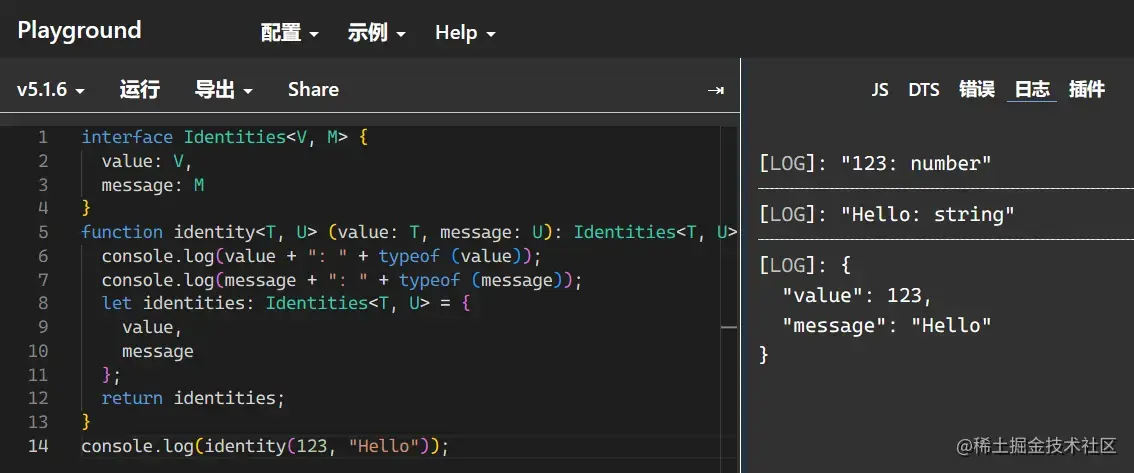The height and width of the screenshot is (473, 1134).
Task: Click '"message": "Hello"' in log output
Action: point(887,325)
